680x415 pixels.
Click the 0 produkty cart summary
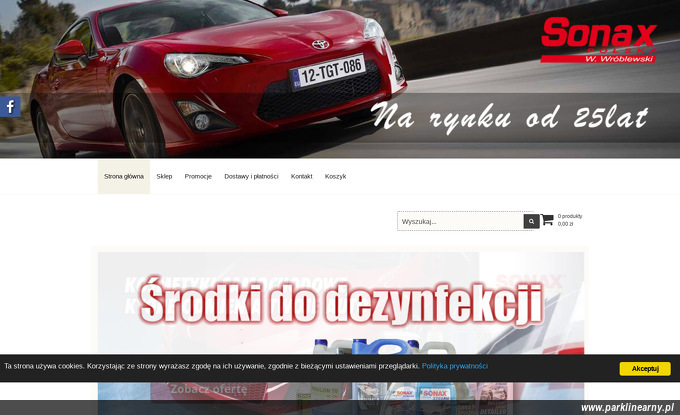click(570, 216)
